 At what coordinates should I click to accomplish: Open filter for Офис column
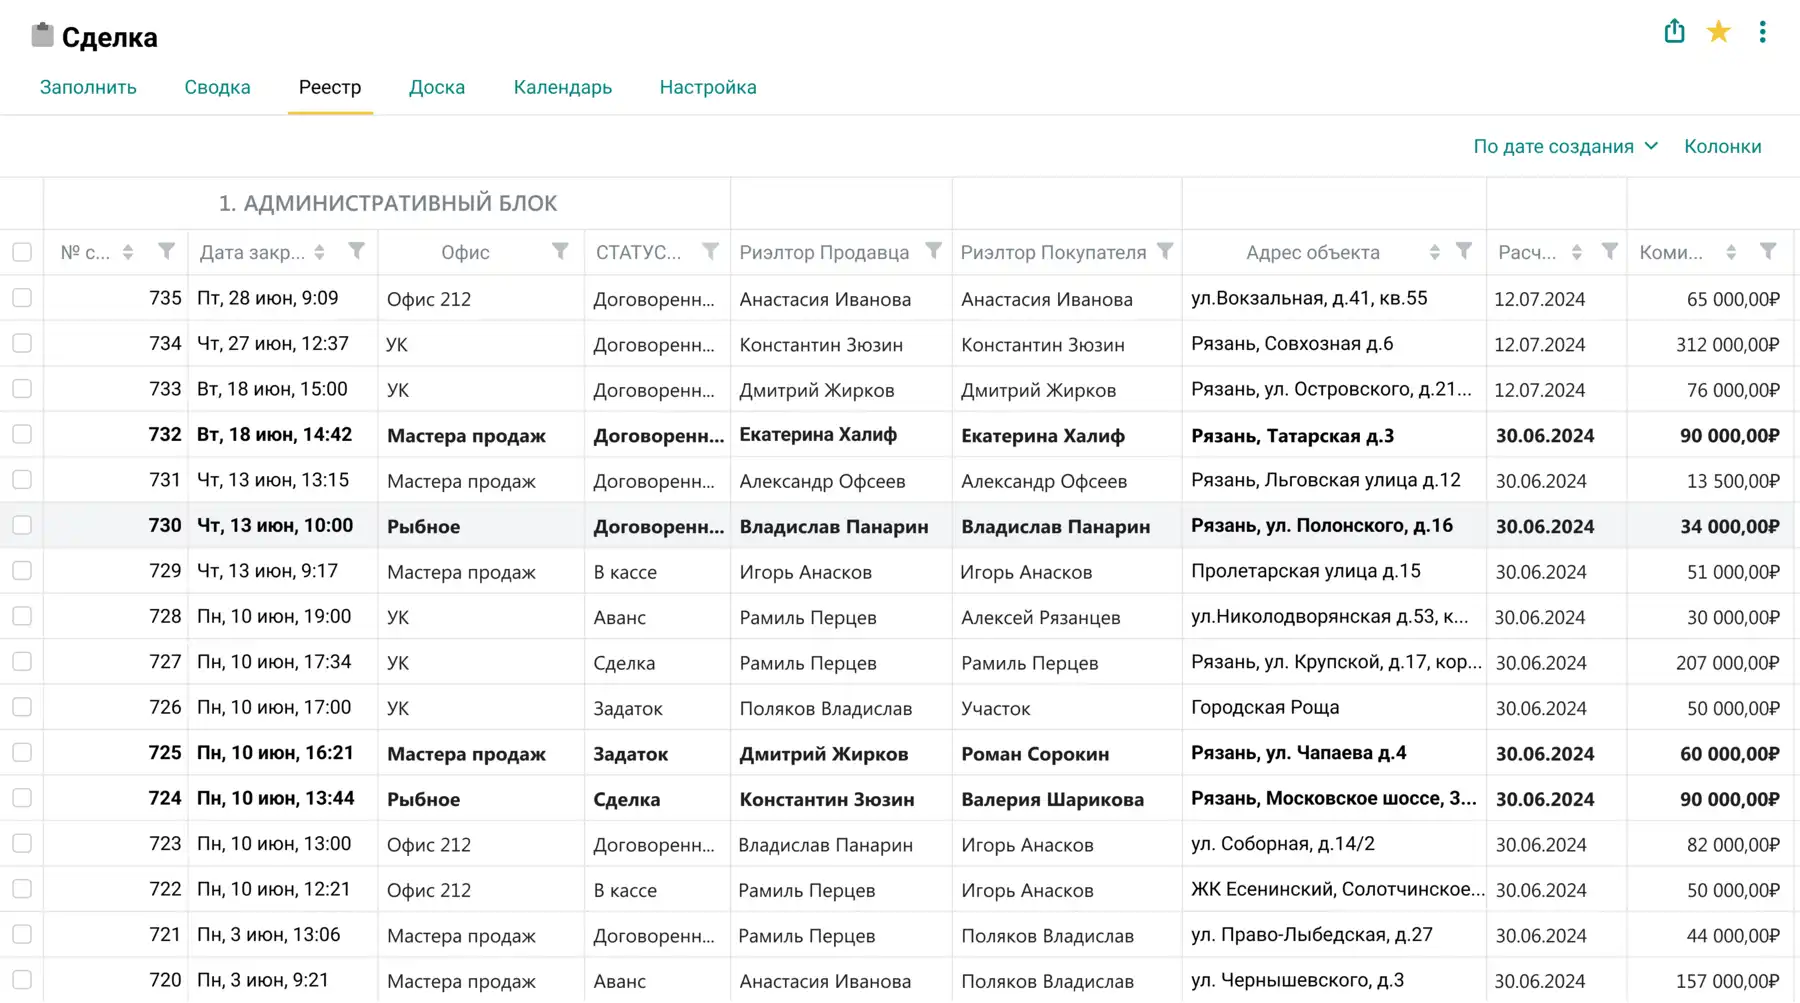pyautogui.click(x=560, y=251)
